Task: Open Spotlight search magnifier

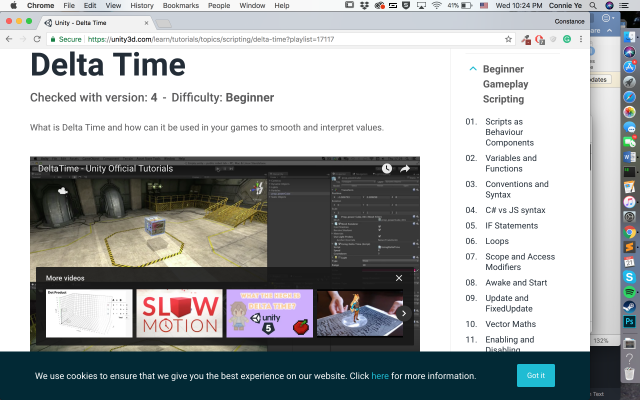Action: tap(593, 5)
